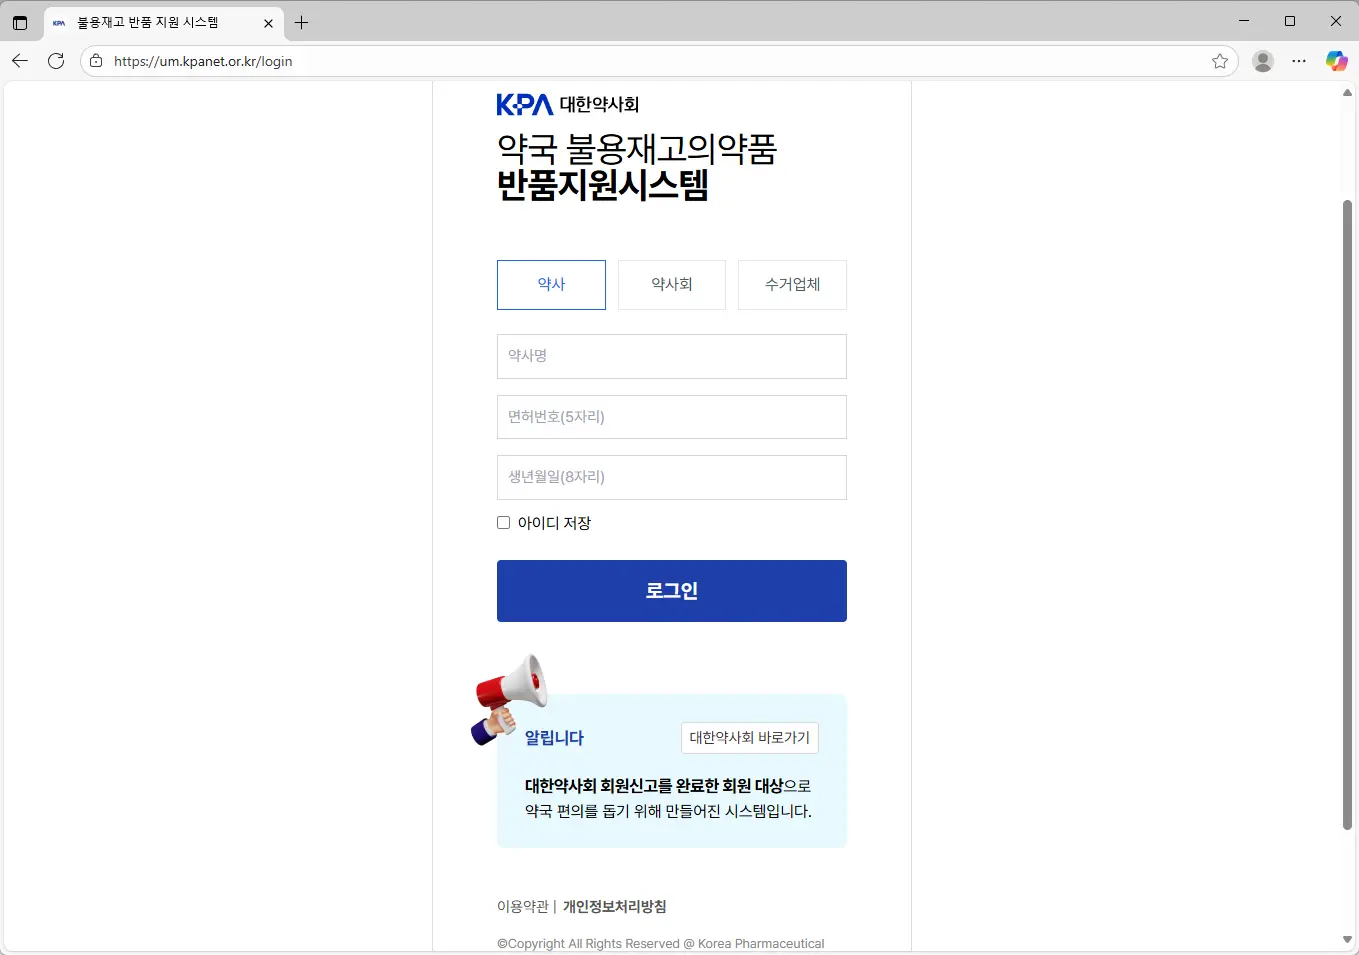Image resolution: width=1359 pixels, height=955 pixels.
Task: Click the back navigation arrow
Action: (20, 61)
